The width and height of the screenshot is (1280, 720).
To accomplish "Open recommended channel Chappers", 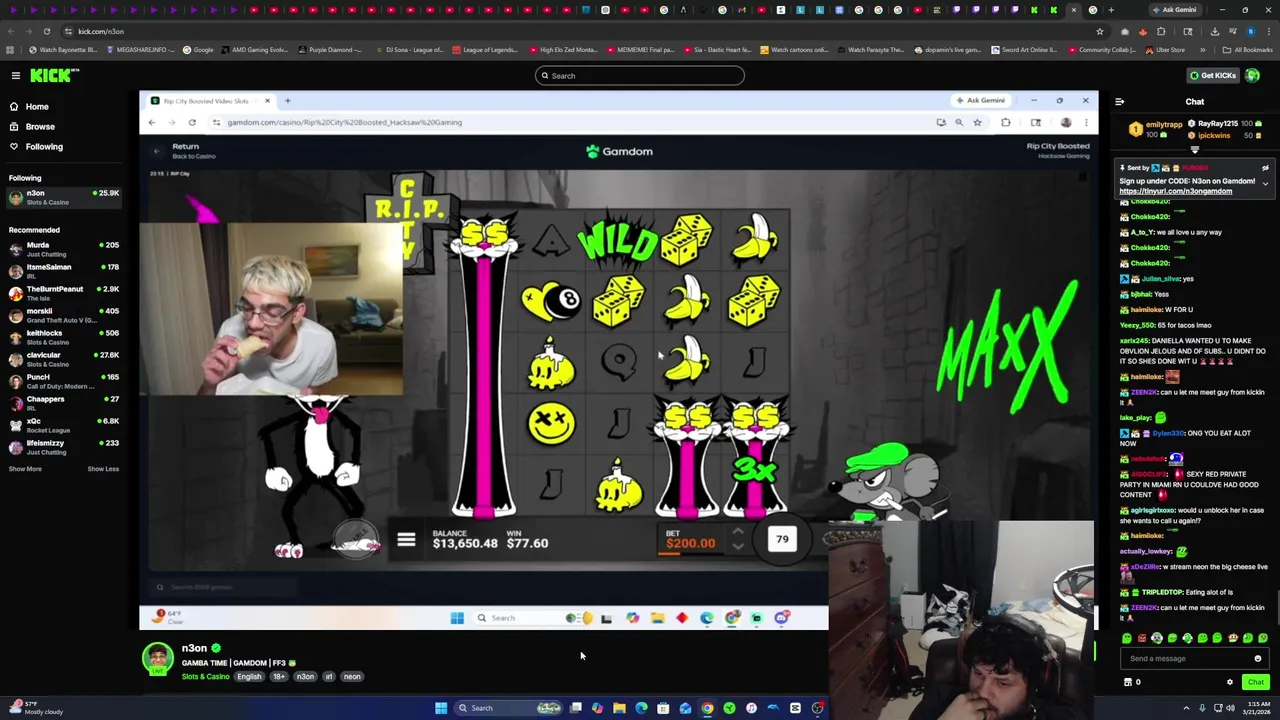I will click(x=62, y=403).
